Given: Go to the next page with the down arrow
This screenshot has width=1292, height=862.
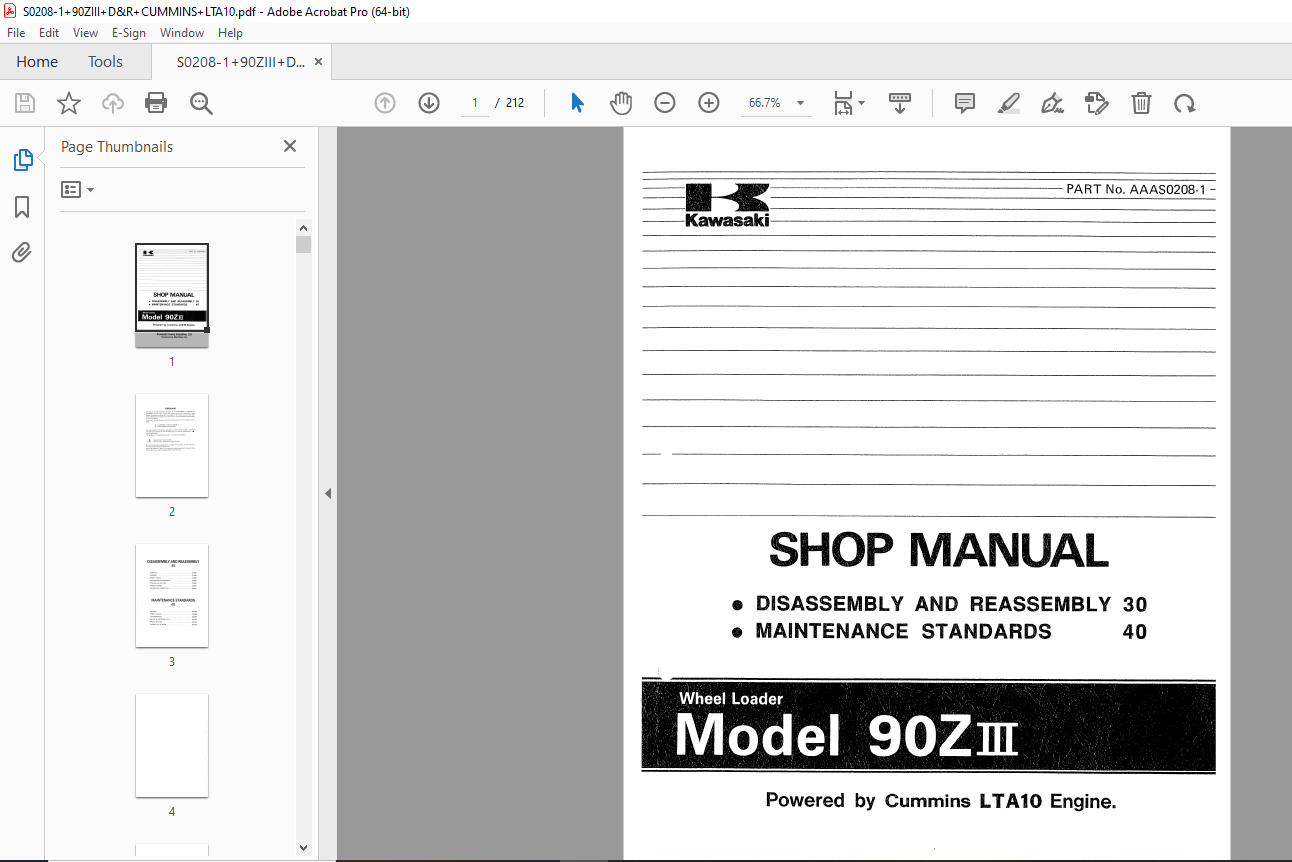Looking at the screenshot, I should pos(429,103).
